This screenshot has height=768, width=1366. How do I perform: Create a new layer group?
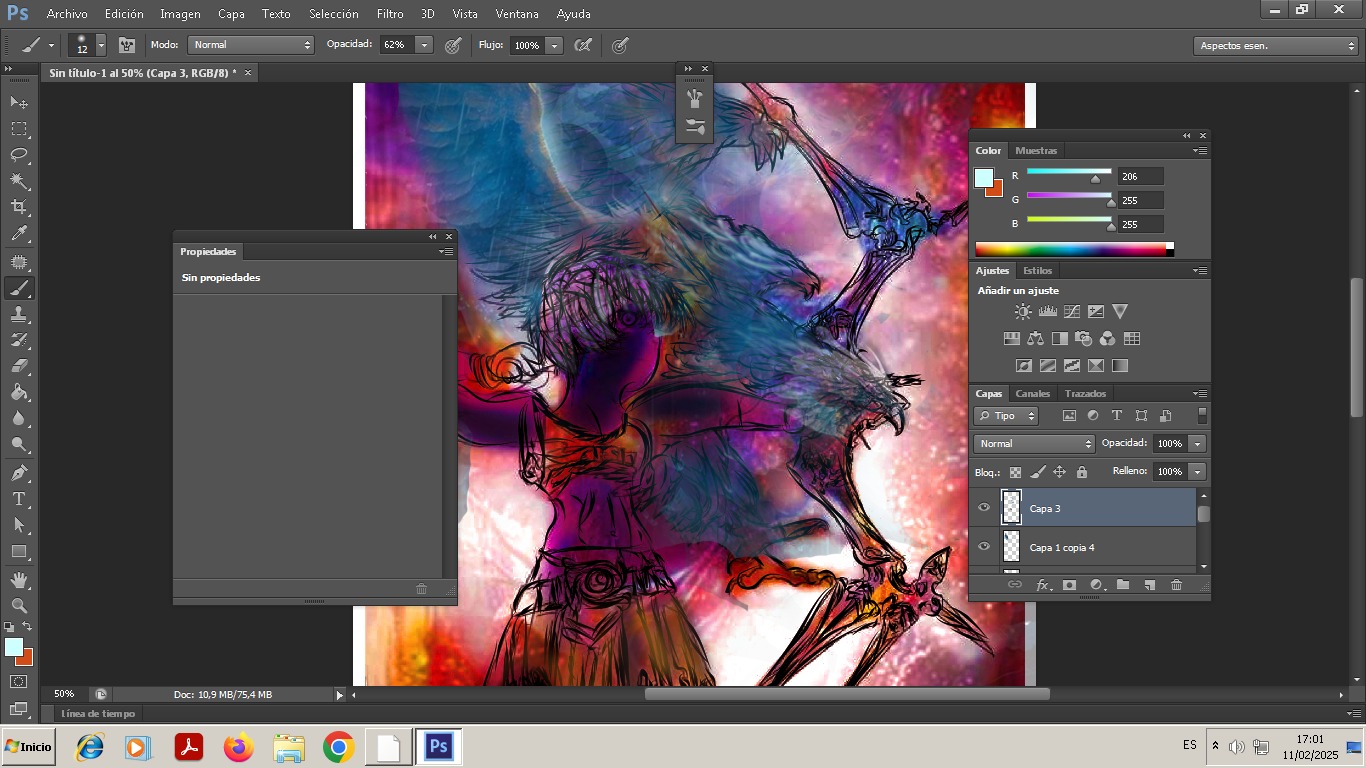pyautogui.click(x=1123, y=585)
